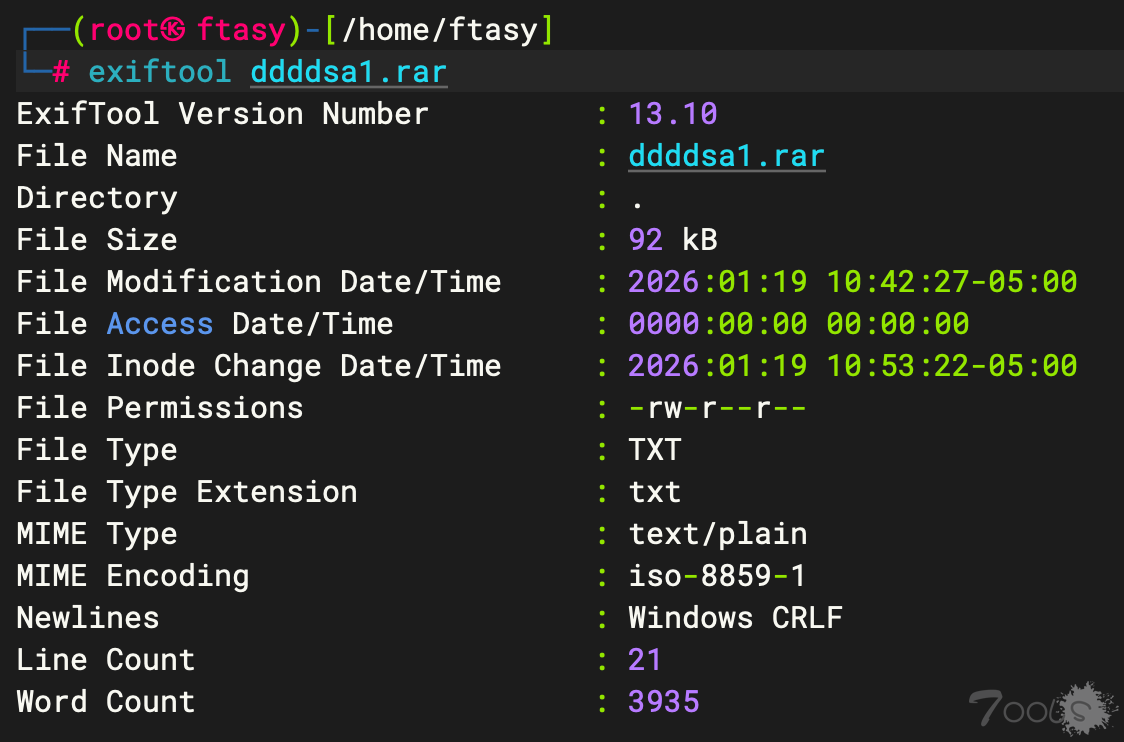1124x742 pixels.
Task: Click the /home/ftasy path in the prompt
Action: pos(439,31)
